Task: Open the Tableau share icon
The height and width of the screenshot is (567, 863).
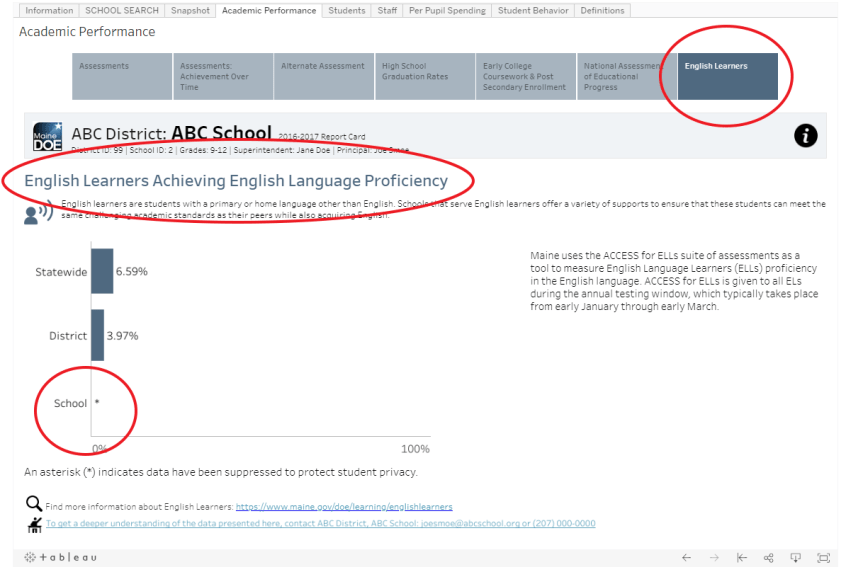Action: [x=769, y=557]
